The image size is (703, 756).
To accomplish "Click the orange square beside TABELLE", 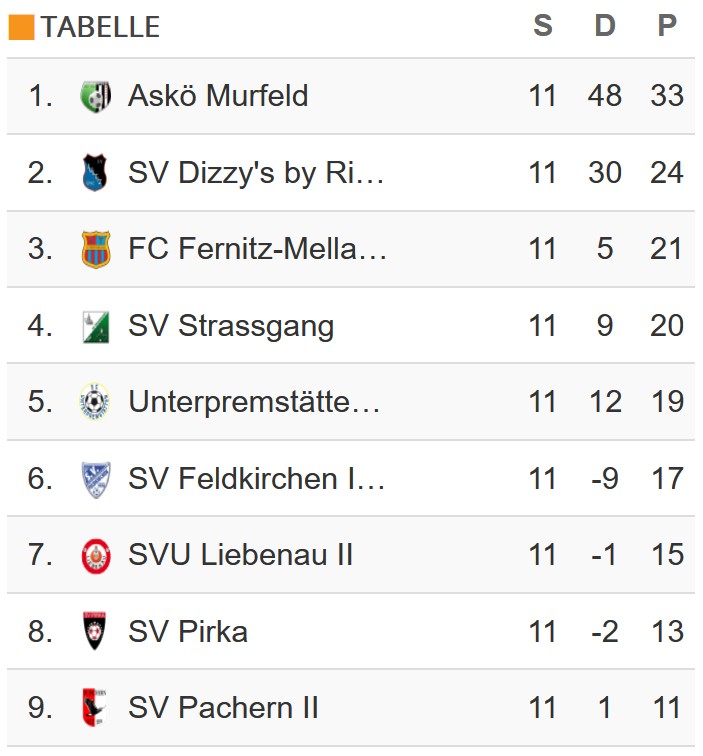I will [21, 27].
